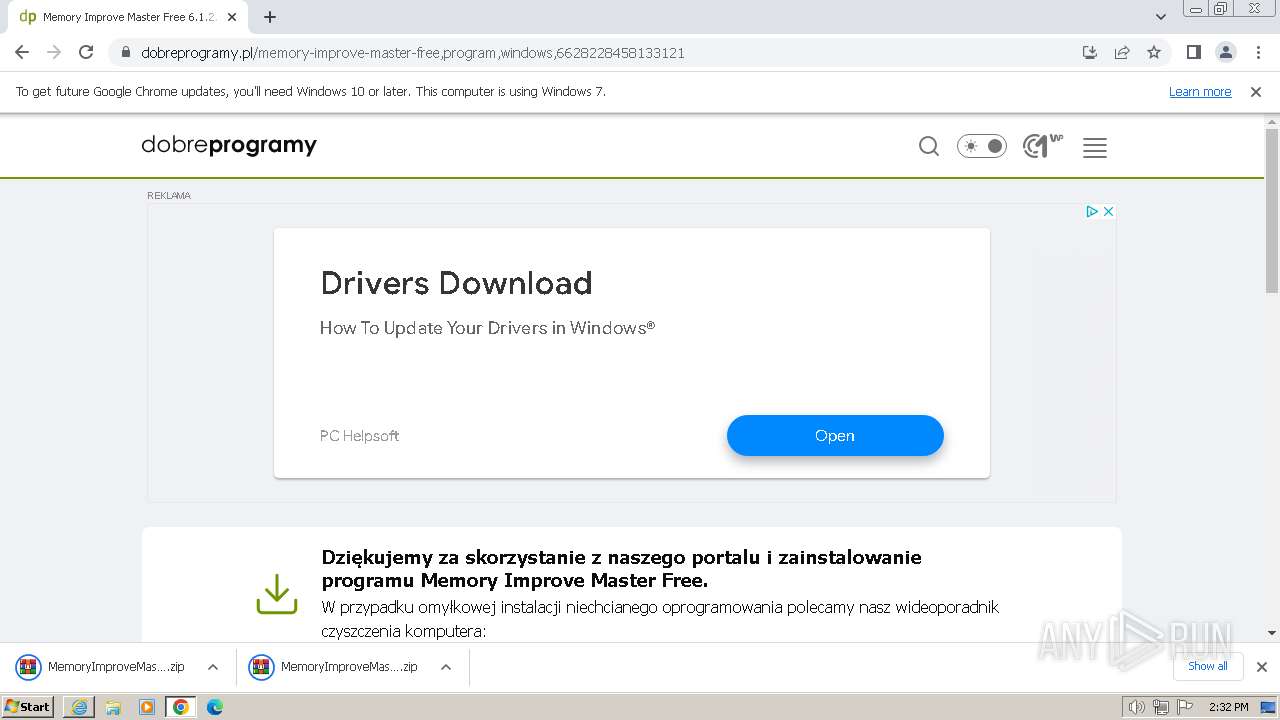Open the Chrome side panel
Viewport: 1280px width, 720px height.
pos(1193,53)
